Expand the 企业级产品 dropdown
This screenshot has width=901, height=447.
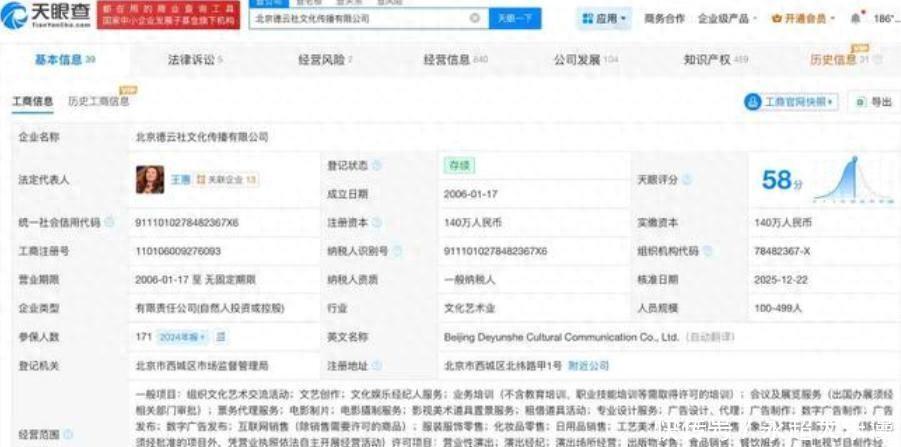[726, 19]
